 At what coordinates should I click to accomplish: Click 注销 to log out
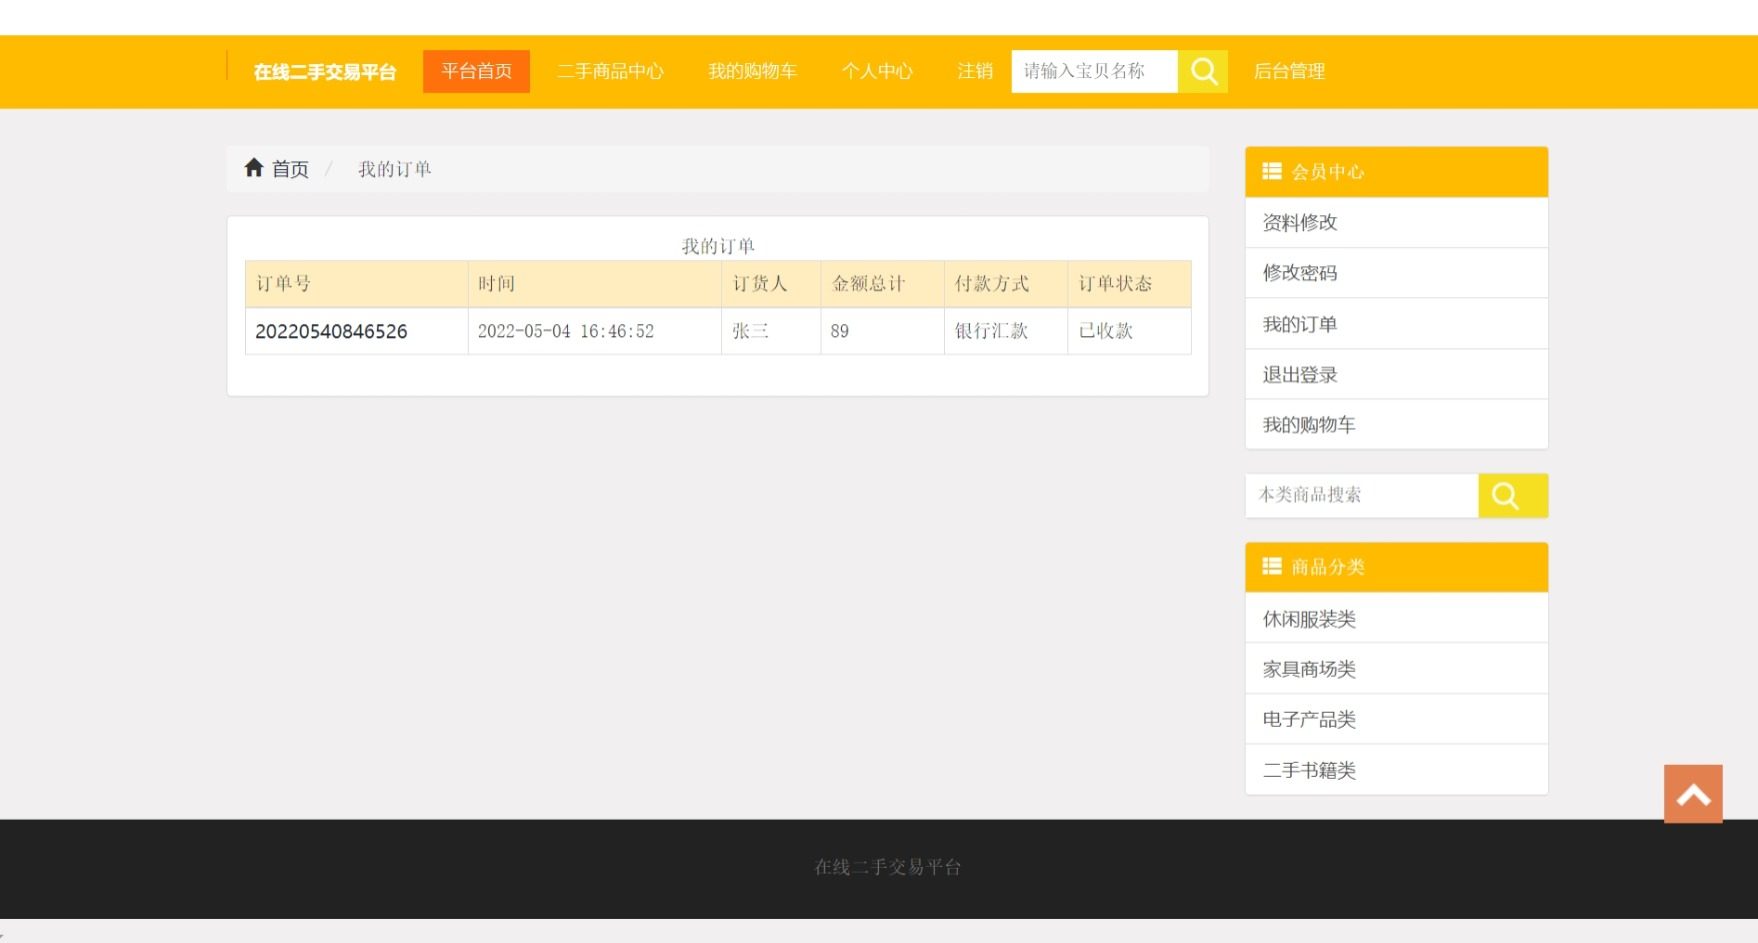pos(974,71)
